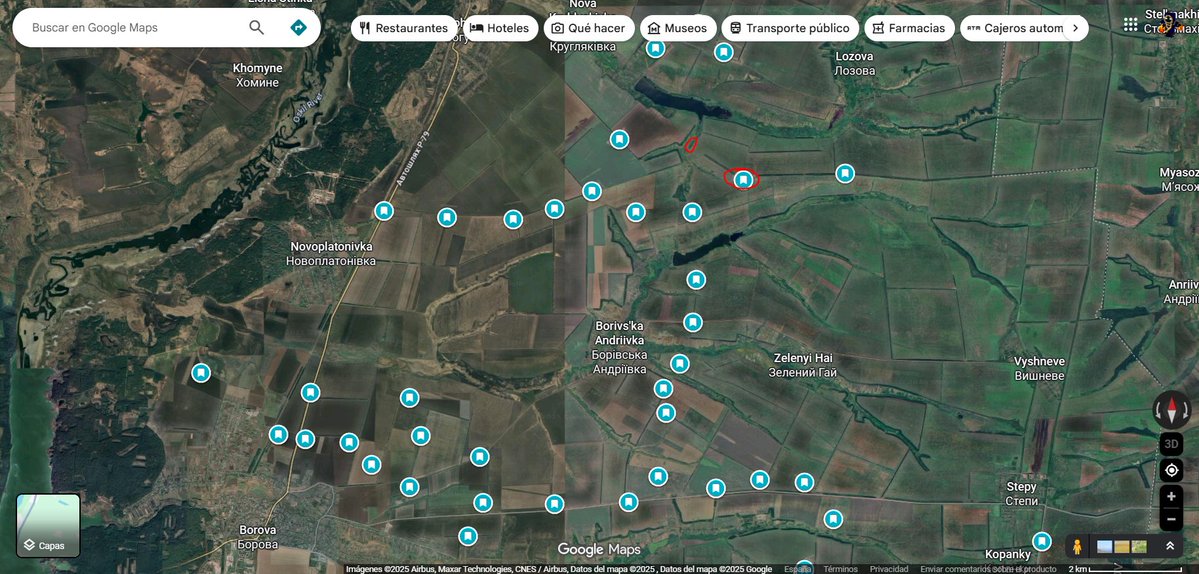1199x574 pixels.
Task: Open directions with the blue arrow icon
Action: click(298, 28)
